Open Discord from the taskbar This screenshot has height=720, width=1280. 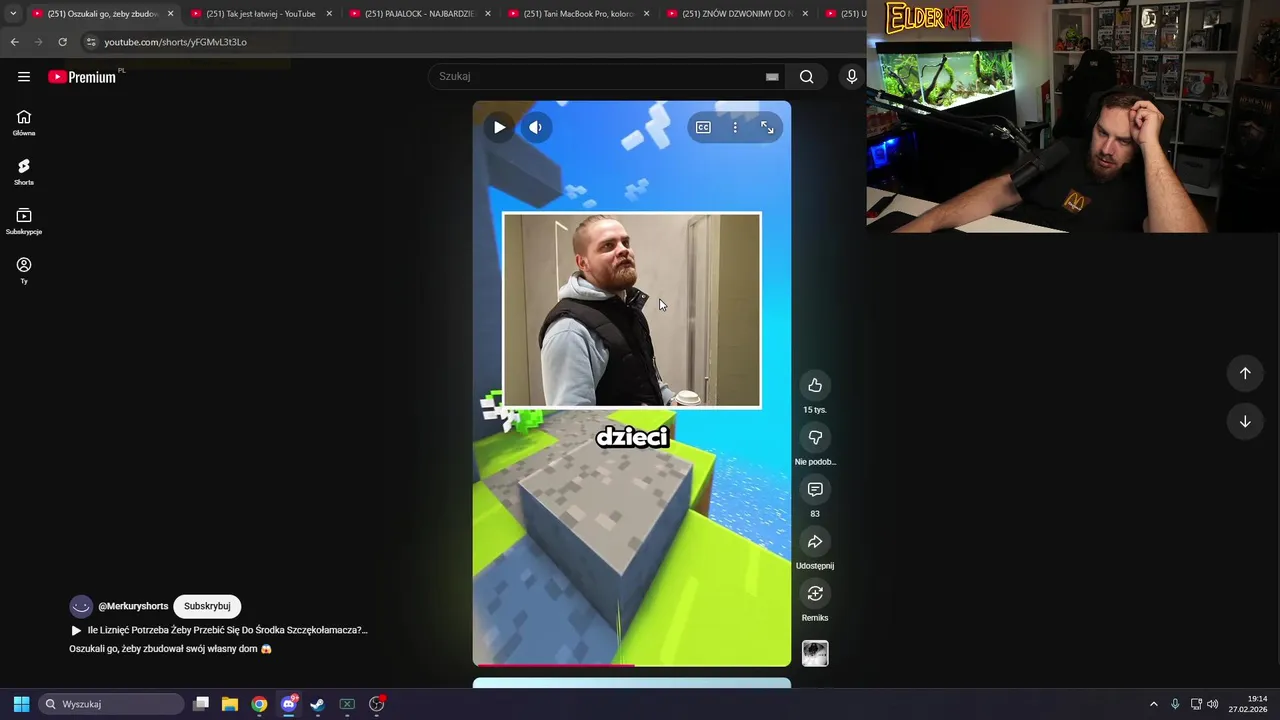289,704
